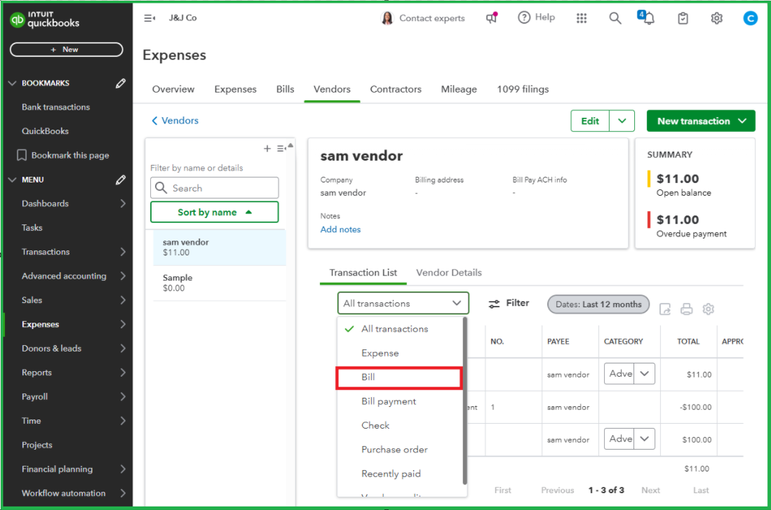Viewport: 771px width, 510px height.
Task: Open the Filter sliders control
Action: pyautogui.click(x=508, y=303)
